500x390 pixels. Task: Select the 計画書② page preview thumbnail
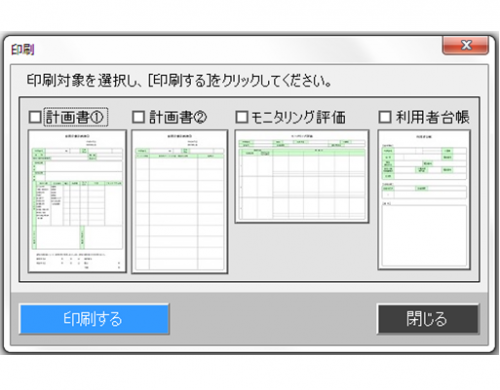180,201
